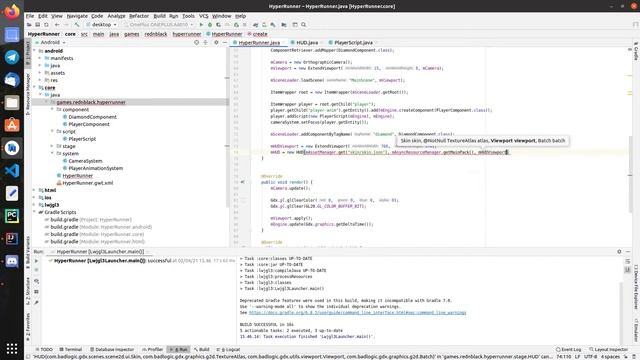This screenshot has height=360, width=640.
Task: Open the Layout Inspector button
Action: (x=608, y=349)
